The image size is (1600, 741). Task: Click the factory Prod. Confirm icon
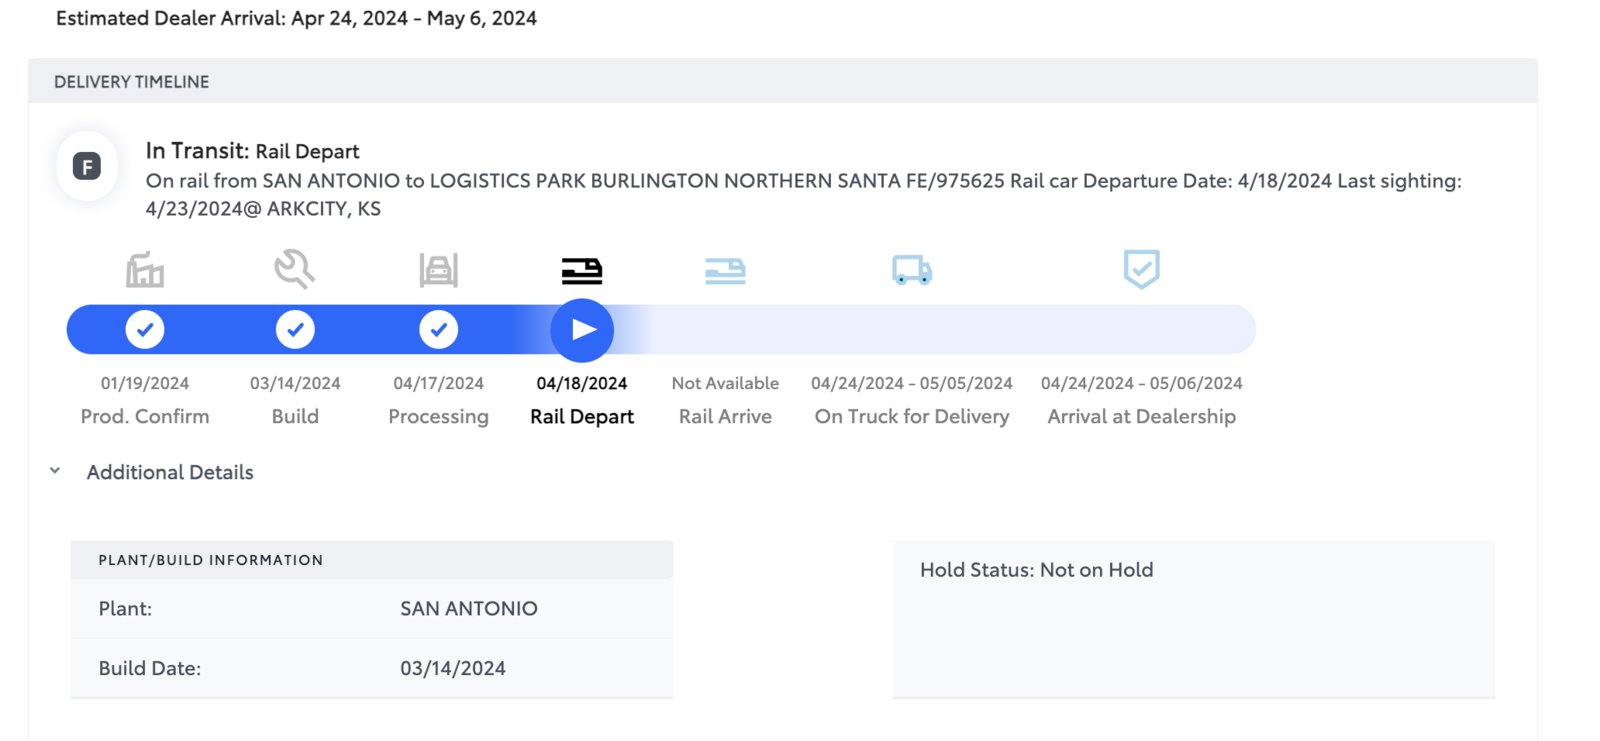[x=145, y=270]
